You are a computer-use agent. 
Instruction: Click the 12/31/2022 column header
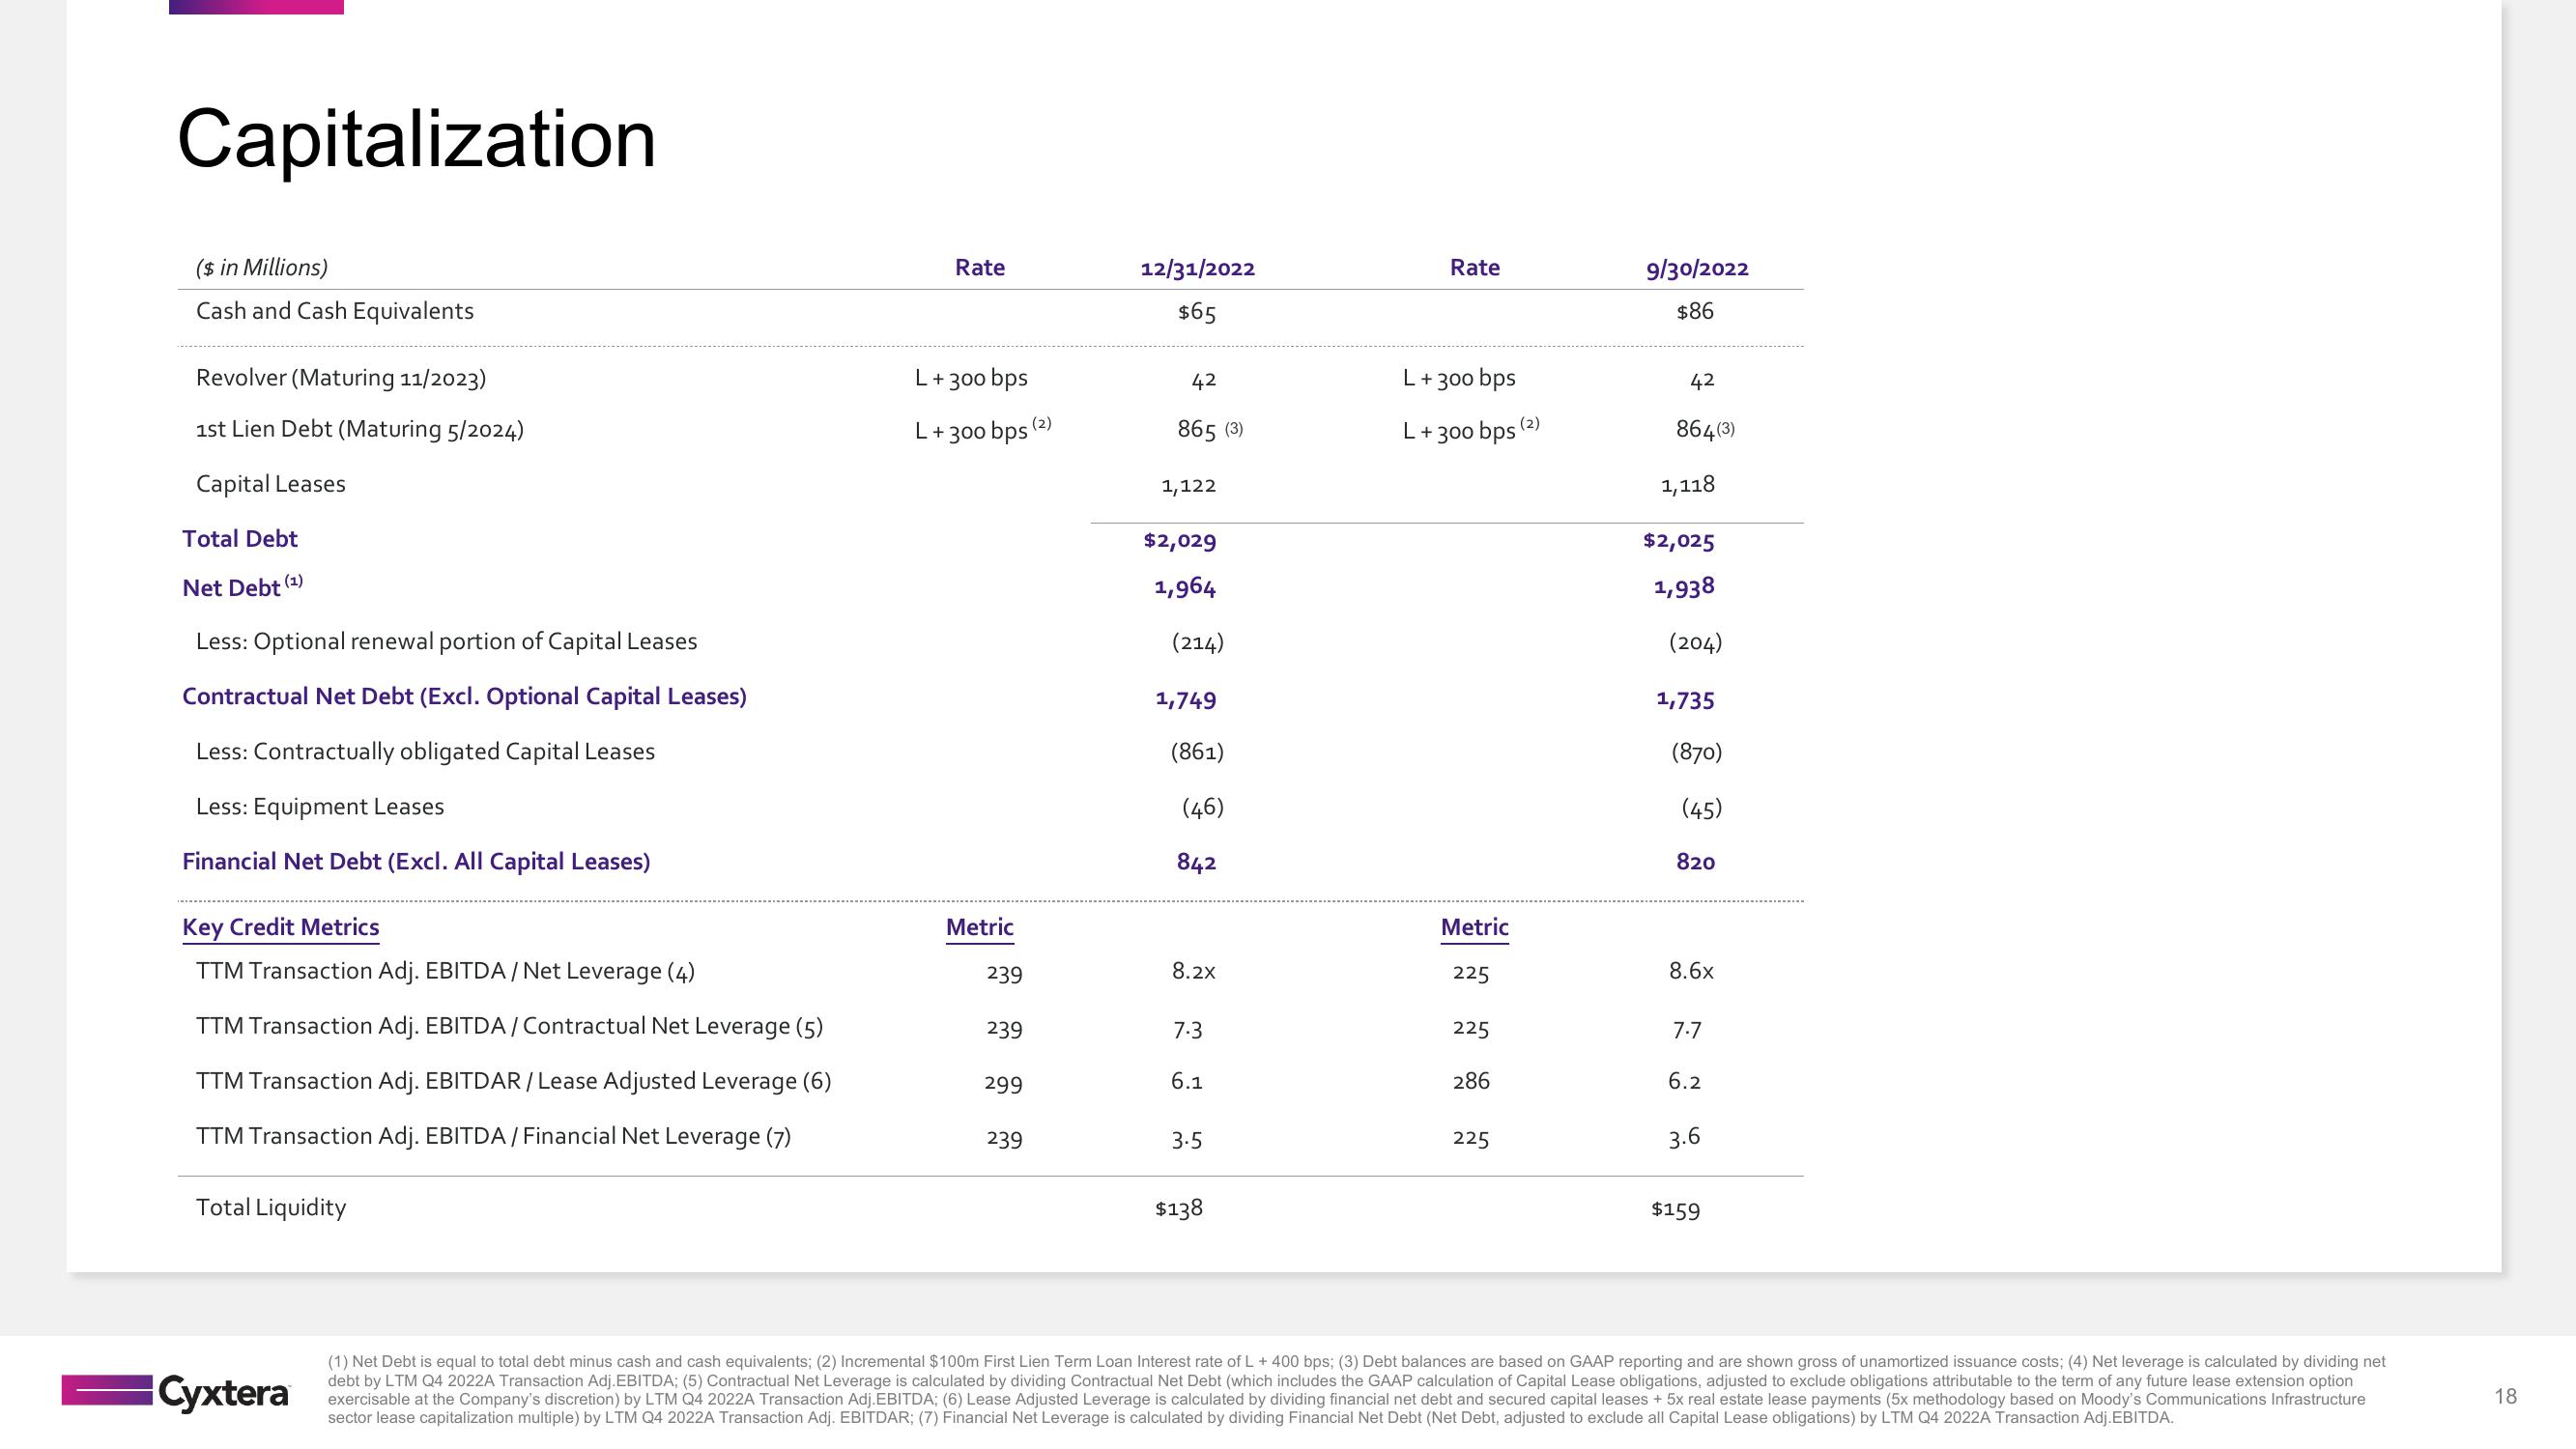tap(1197, 268)
